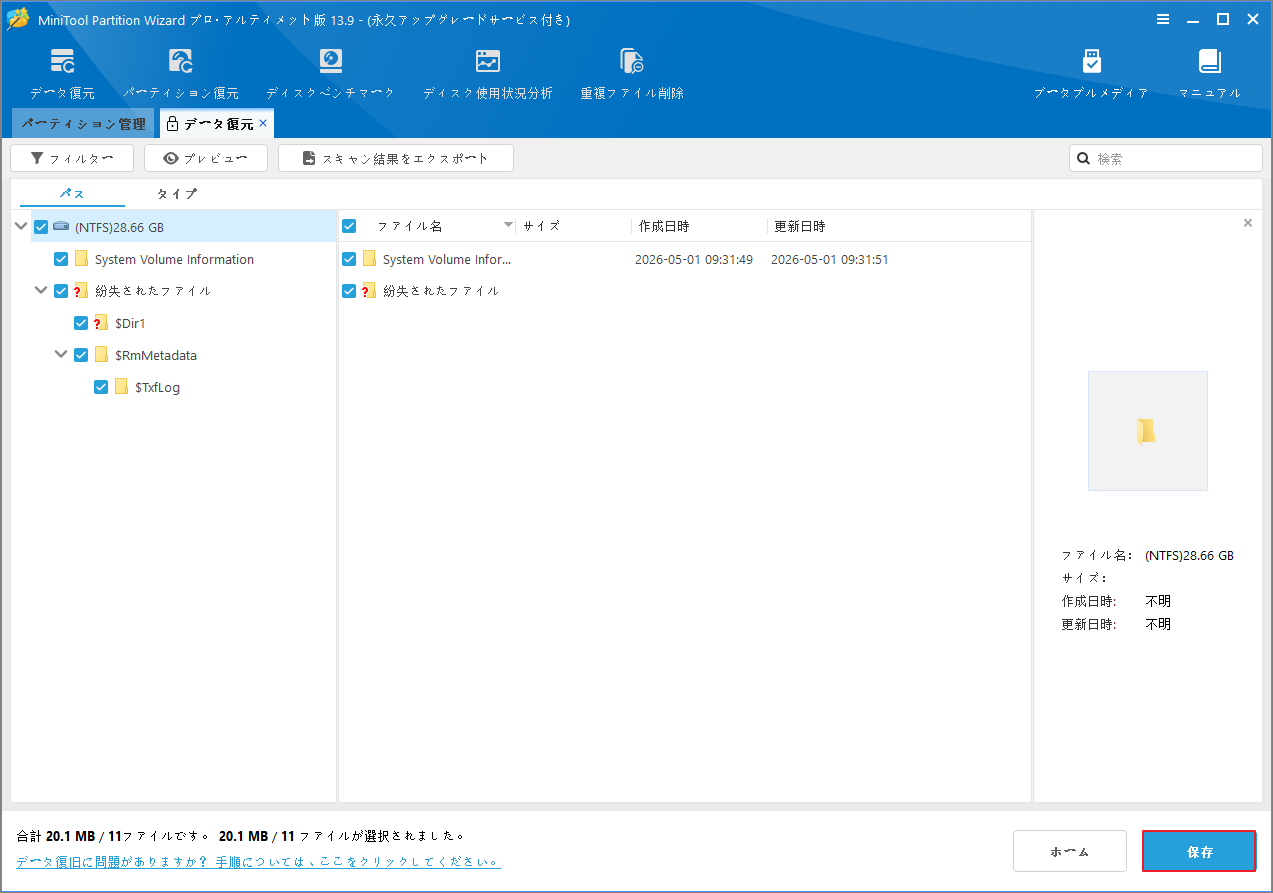
Task: Collapse the $RmMetadata tree node
Action: click(x=61, y=355)
